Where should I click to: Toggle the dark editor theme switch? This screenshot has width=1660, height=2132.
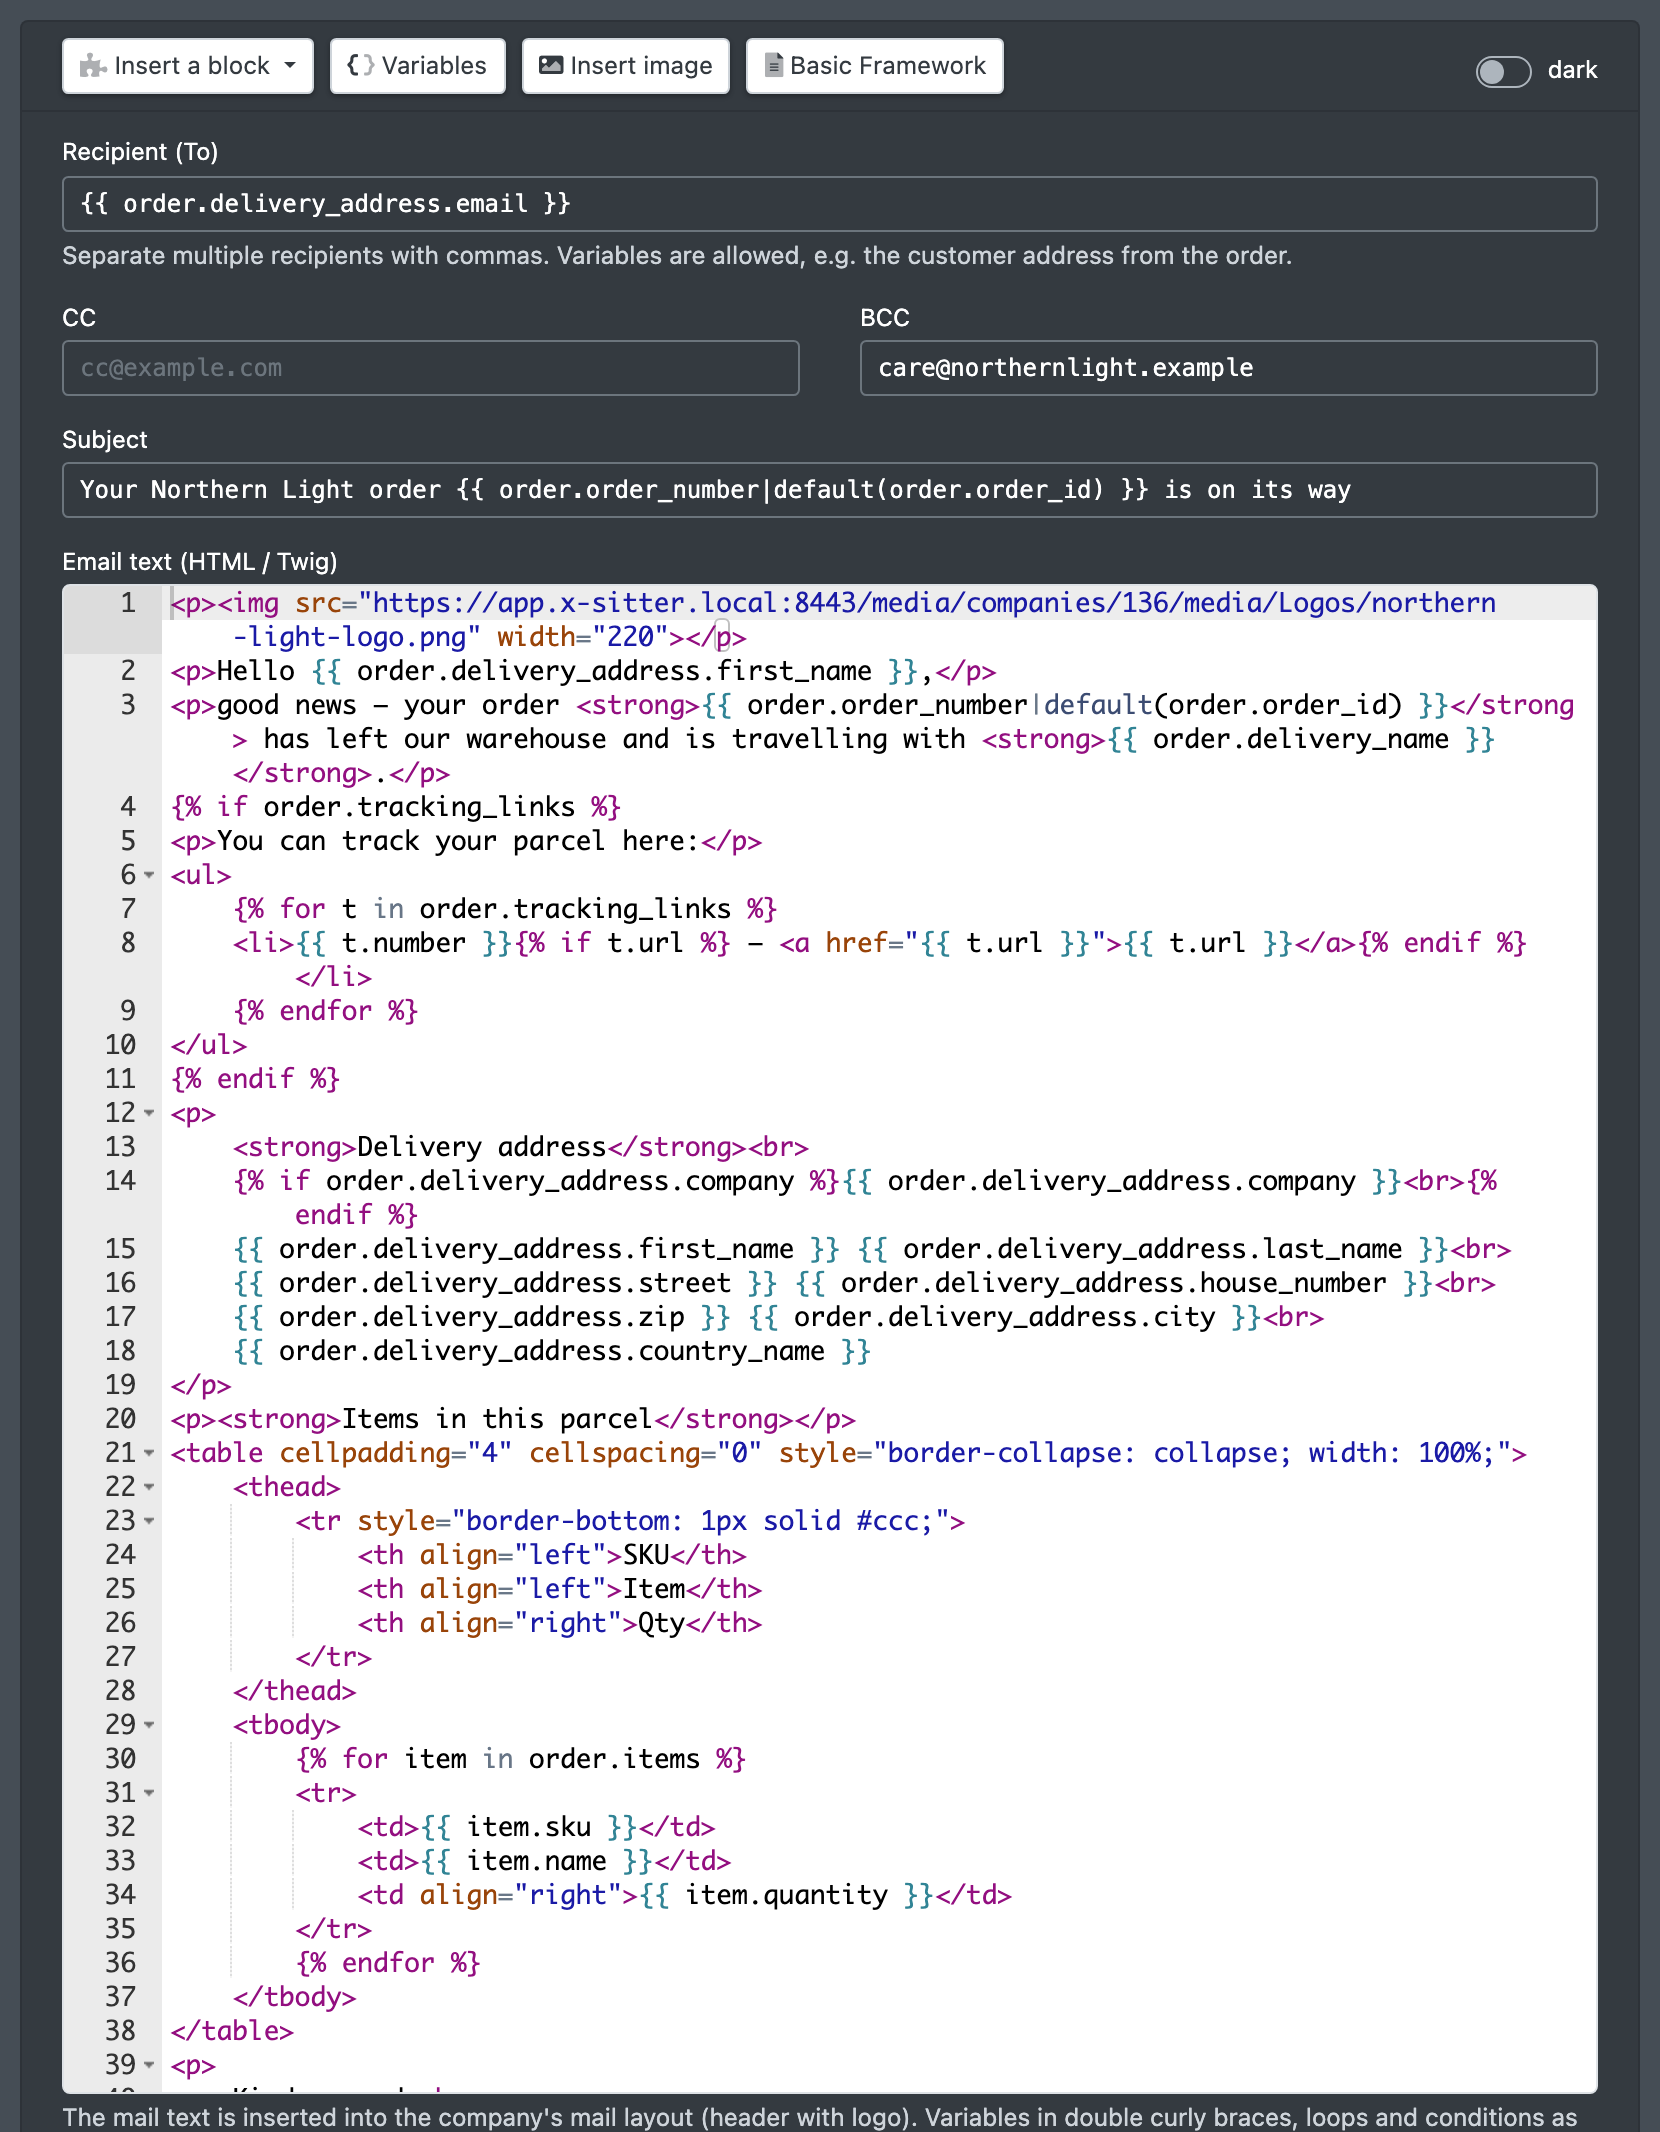pyautogui.click(x=1503, y=71)
